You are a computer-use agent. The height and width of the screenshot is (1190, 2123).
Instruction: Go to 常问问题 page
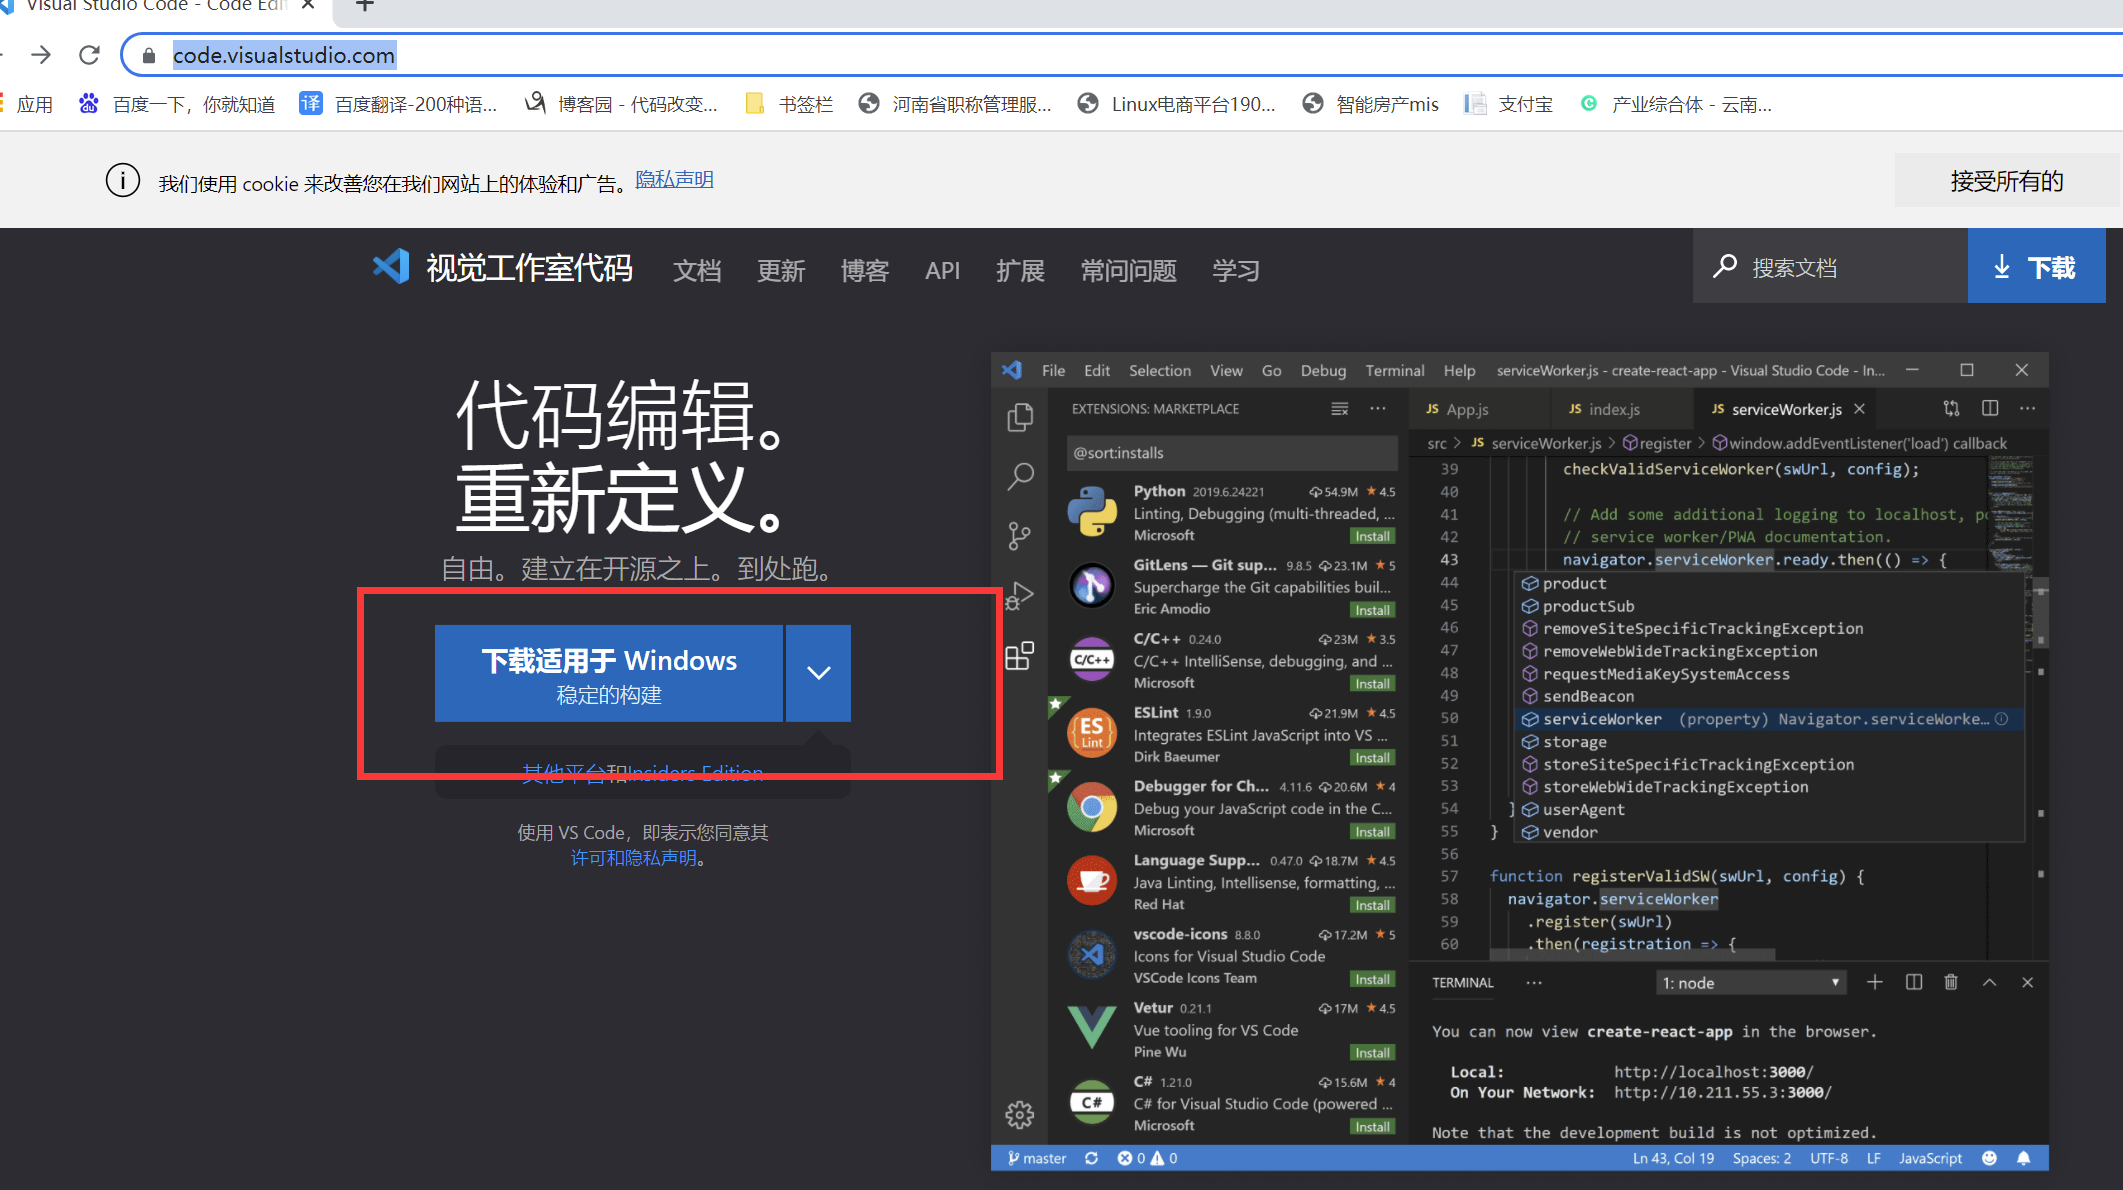[1128, 270]
